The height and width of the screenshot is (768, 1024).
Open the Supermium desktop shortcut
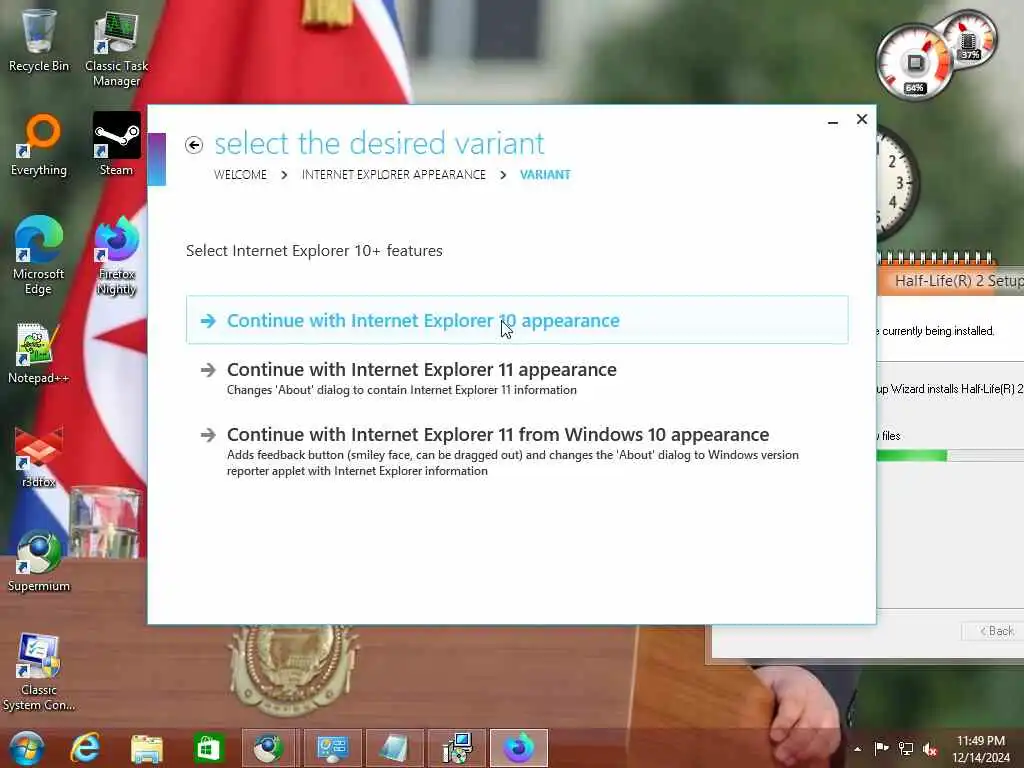click(x=39, y=562)
